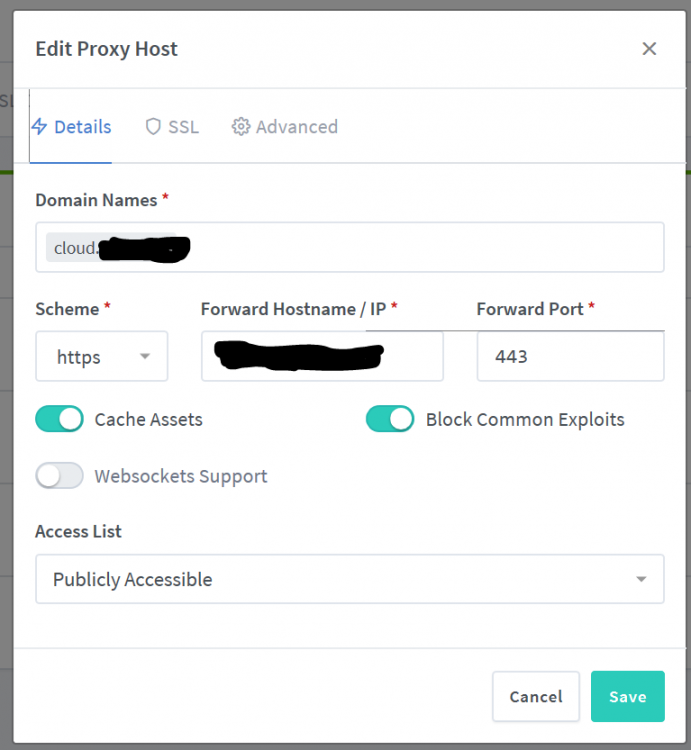Focus the Forward Port field showing 443
Screen dimensions: 691x750
coord(570,356)
